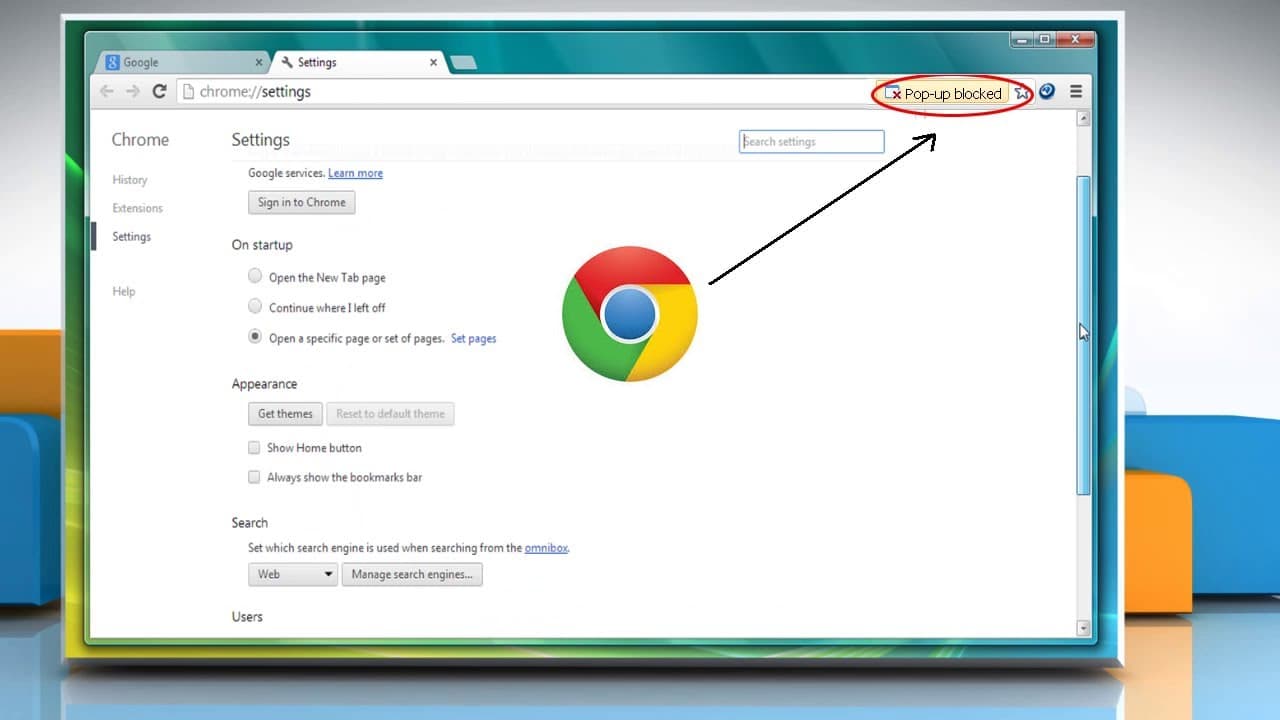
Task: Select Settings in the sidebar
Action: pyautogui.click(x=132, y=237)
